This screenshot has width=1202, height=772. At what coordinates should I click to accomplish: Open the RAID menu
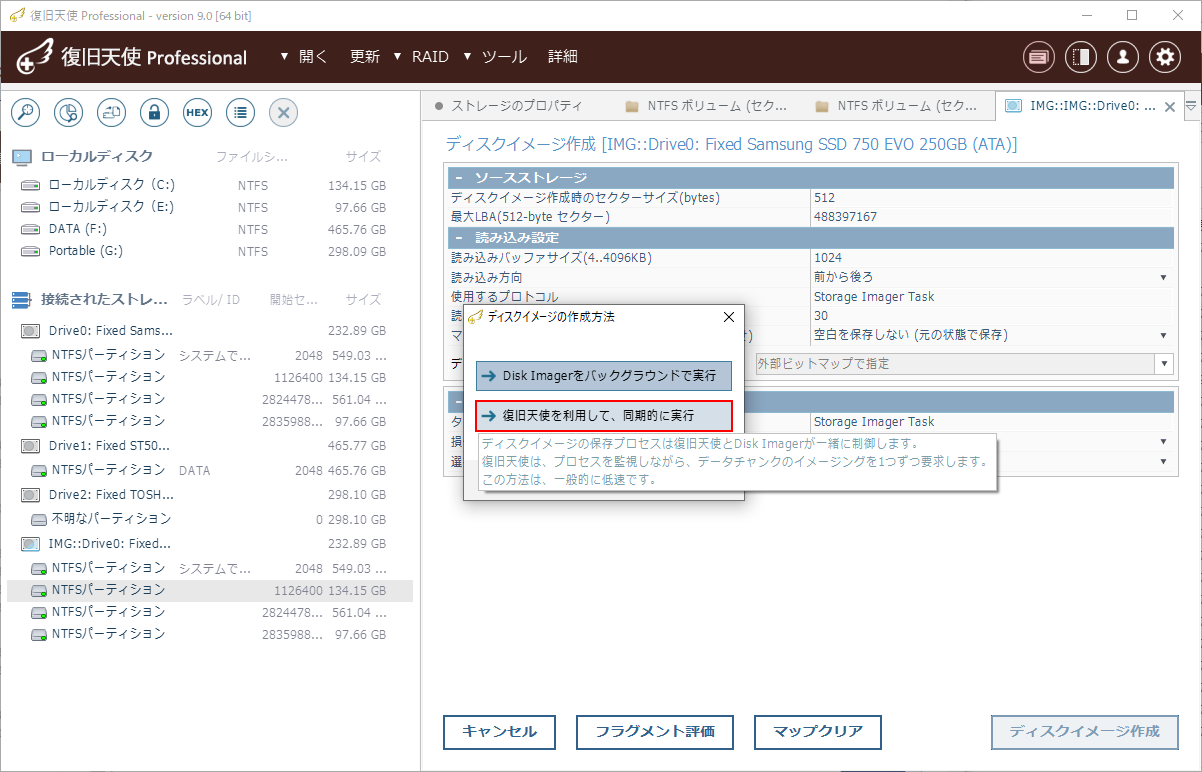click(420, 57)
